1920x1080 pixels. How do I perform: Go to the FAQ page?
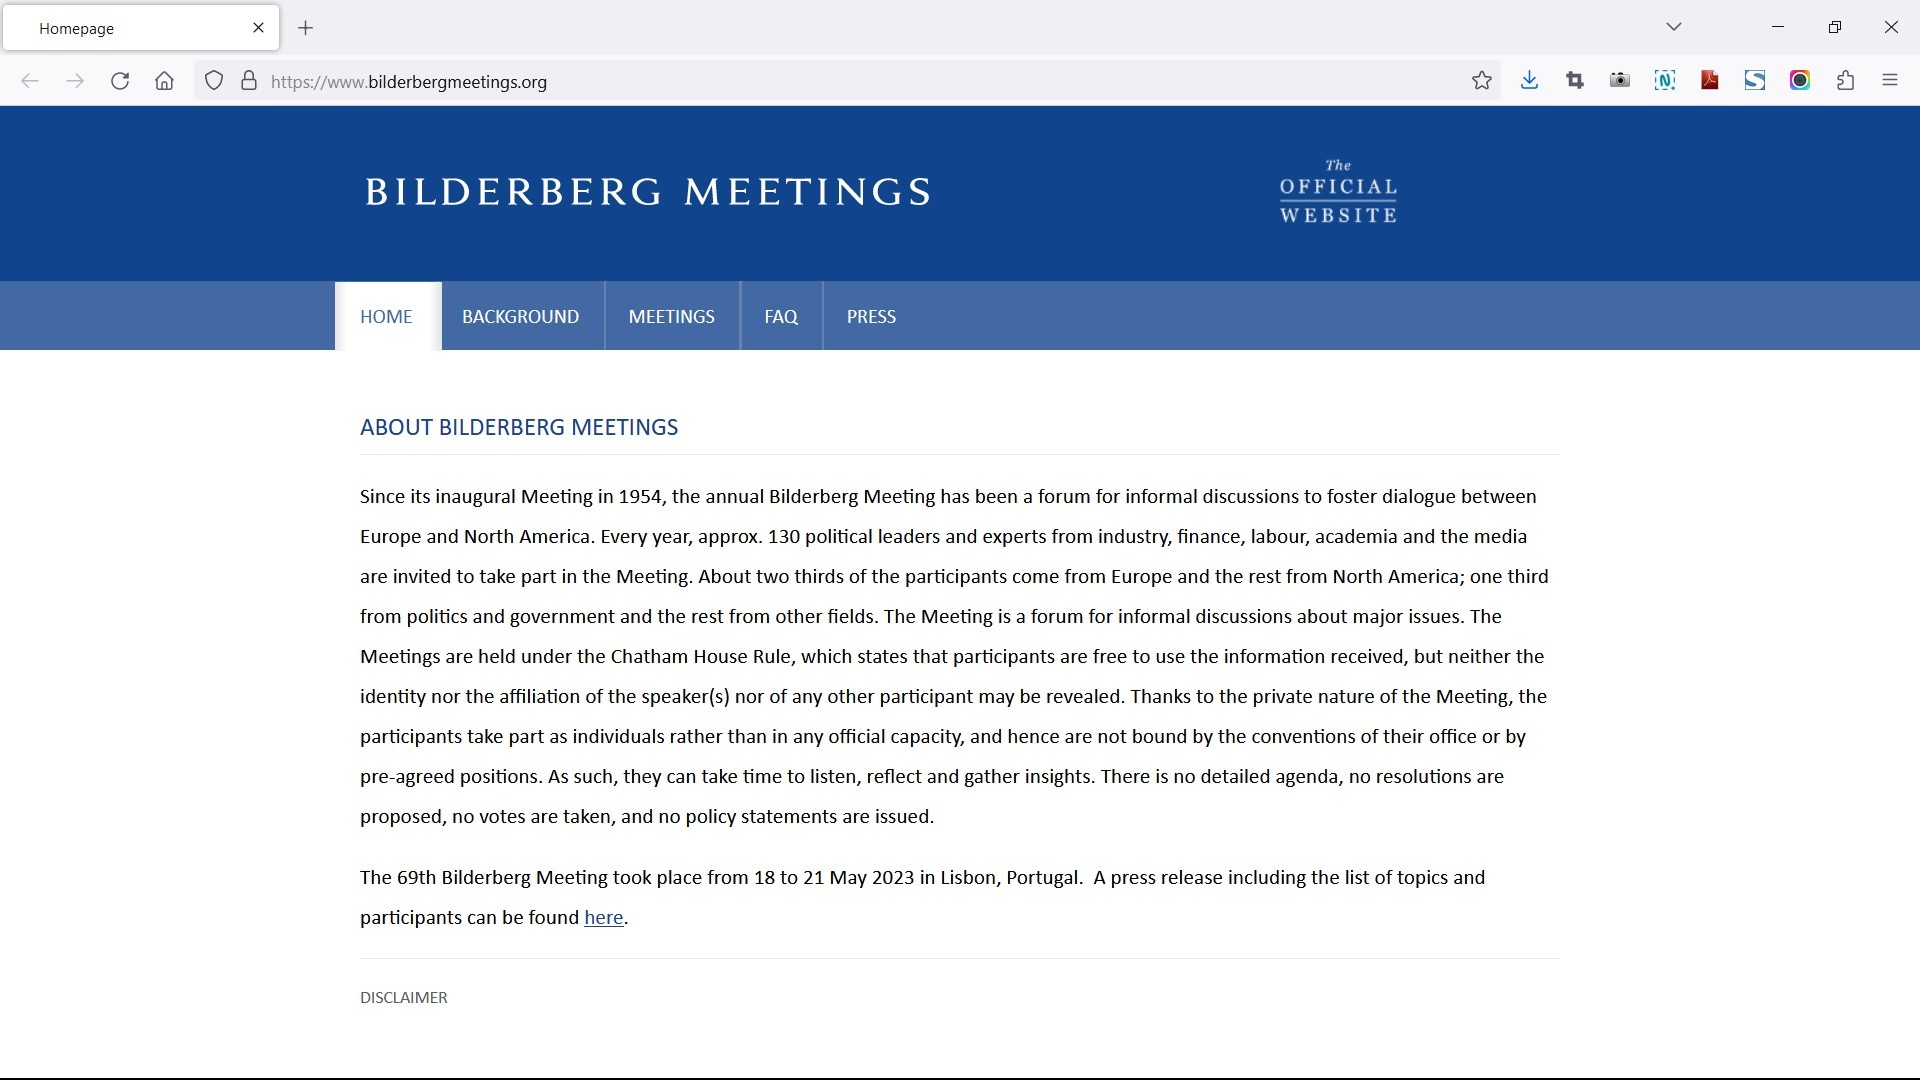click(781, 317)
